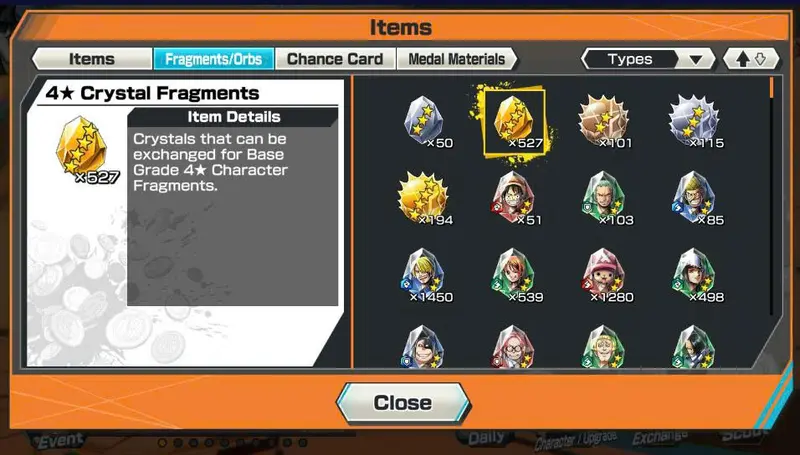Select the fragment with count x85
Viewport: 800px width, 455px height.
coord(695,198)
